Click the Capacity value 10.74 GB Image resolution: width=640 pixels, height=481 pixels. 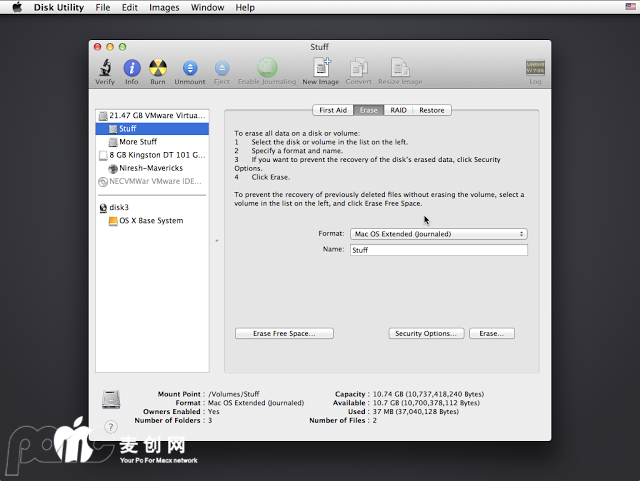point(428,394)
